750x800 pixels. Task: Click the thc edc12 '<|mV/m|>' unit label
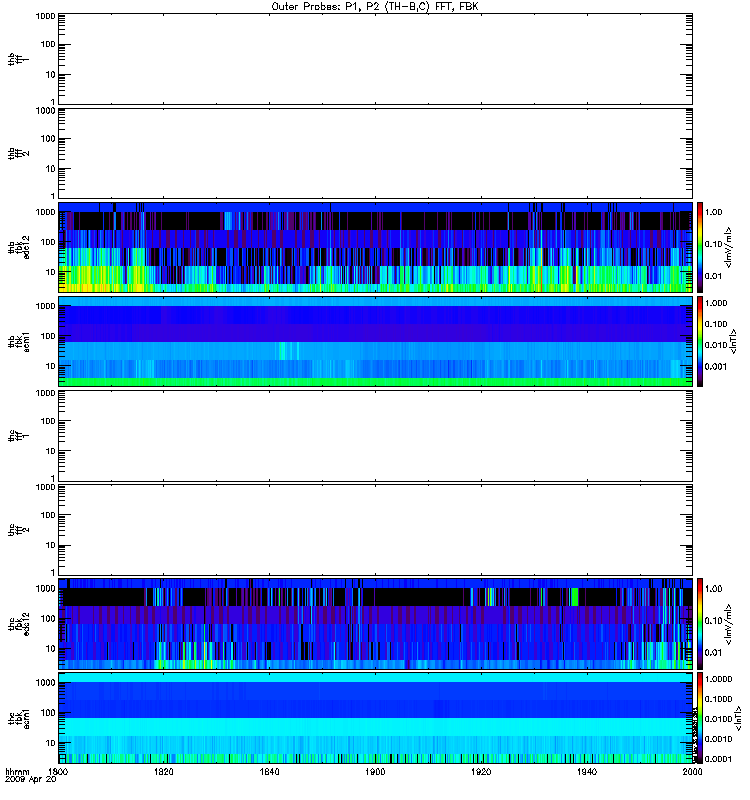pyautogui.click(x=729, y=623)
